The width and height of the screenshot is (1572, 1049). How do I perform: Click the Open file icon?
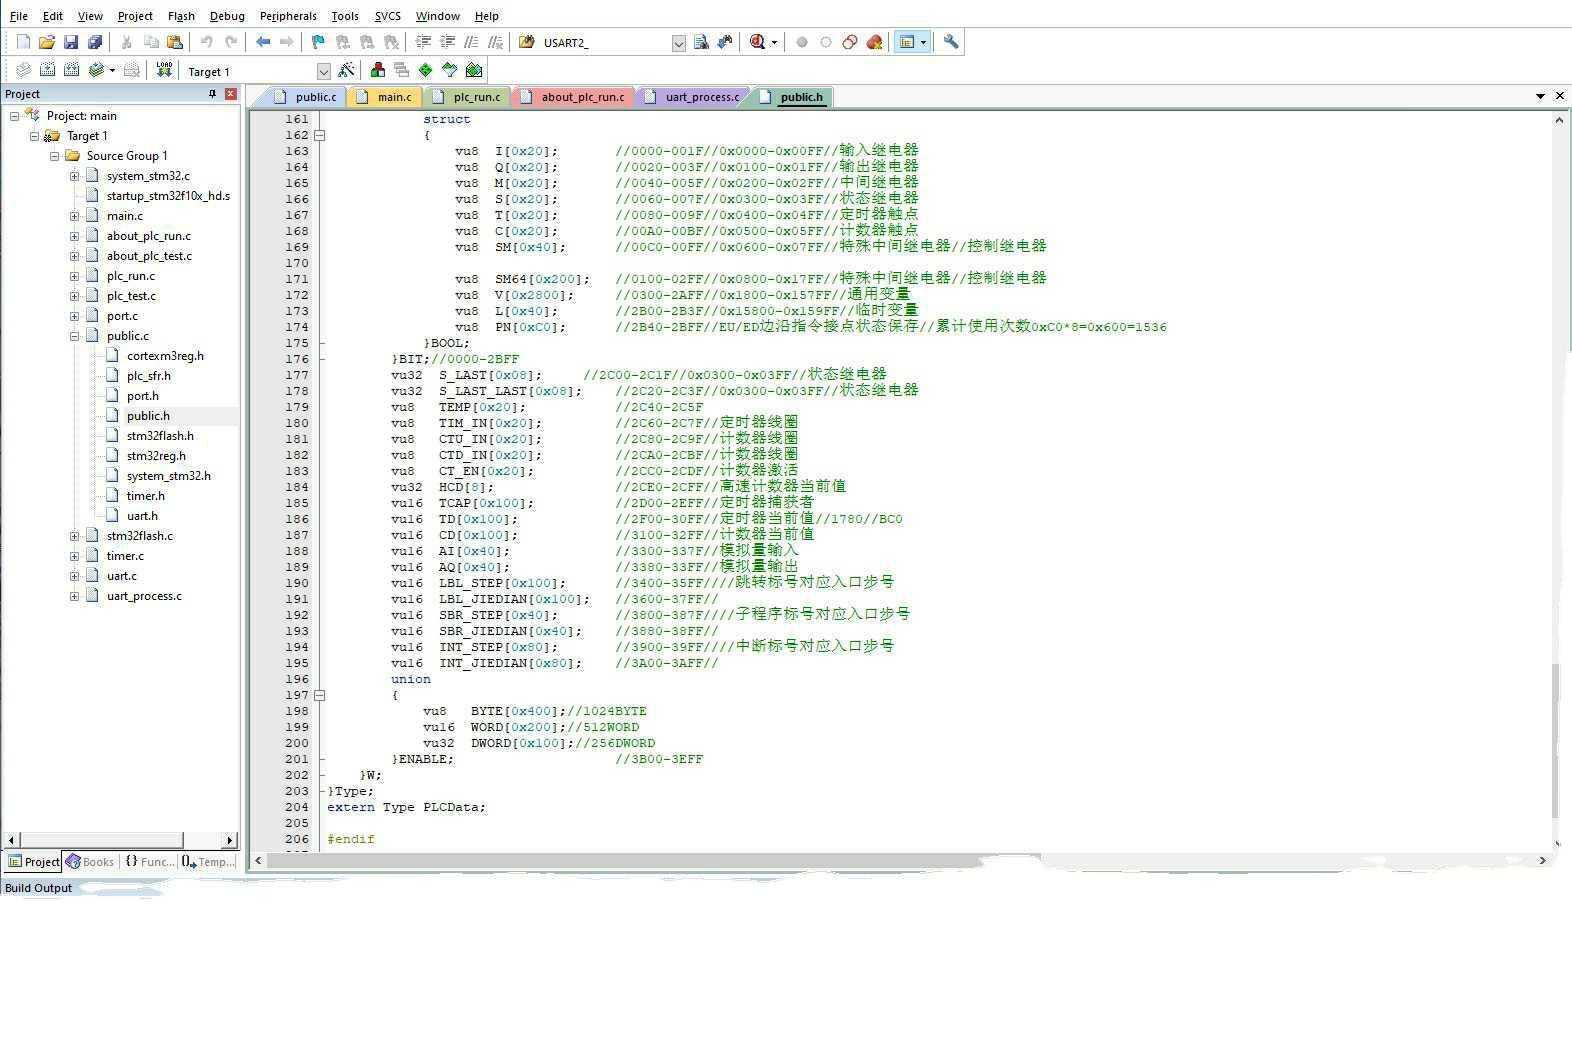(46, 42)
